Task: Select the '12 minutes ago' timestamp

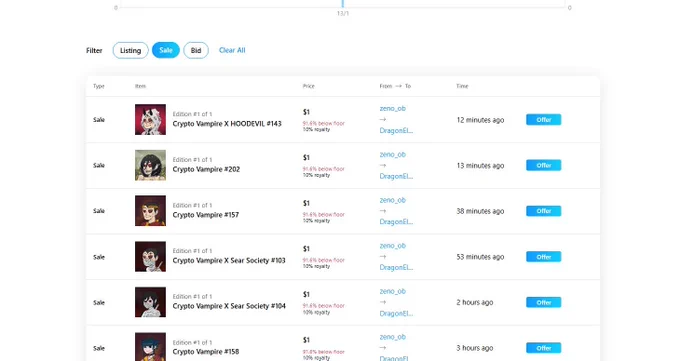Action: click(x=480, y=120)
